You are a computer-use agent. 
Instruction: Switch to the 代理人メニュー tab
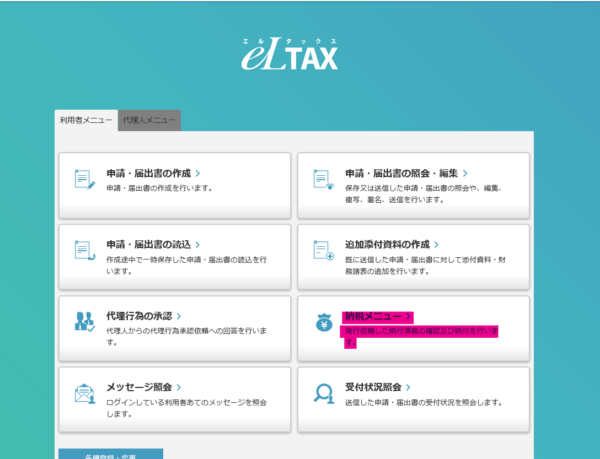149,120
